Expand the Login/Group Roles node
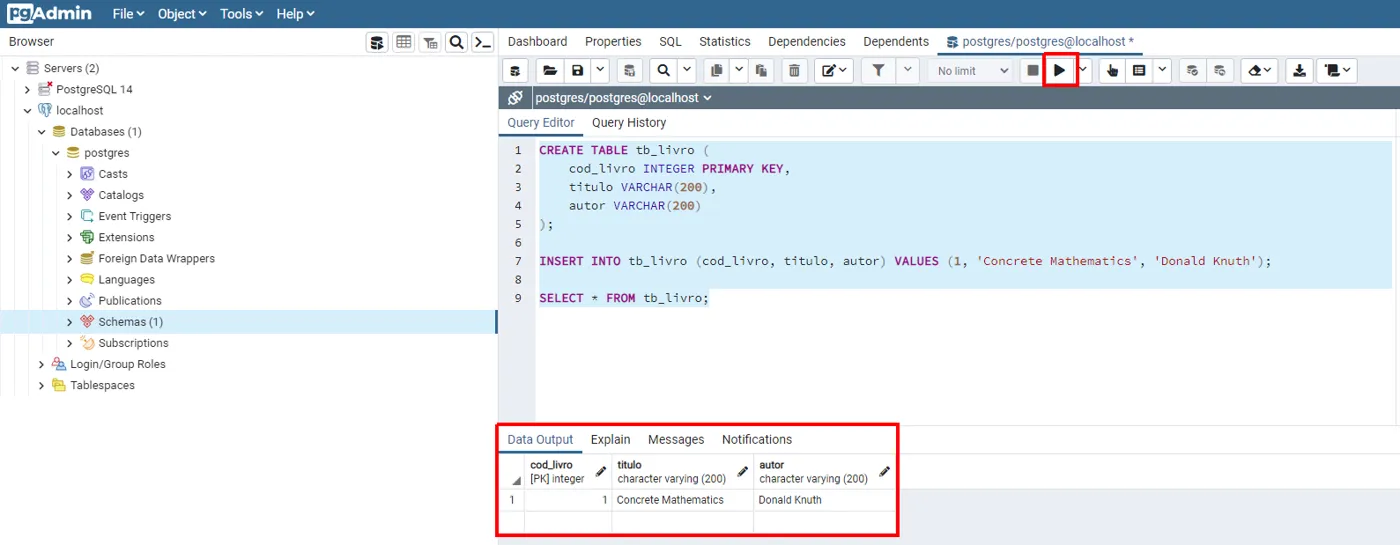Screen dimensions: 1400x545 (42, 364)
